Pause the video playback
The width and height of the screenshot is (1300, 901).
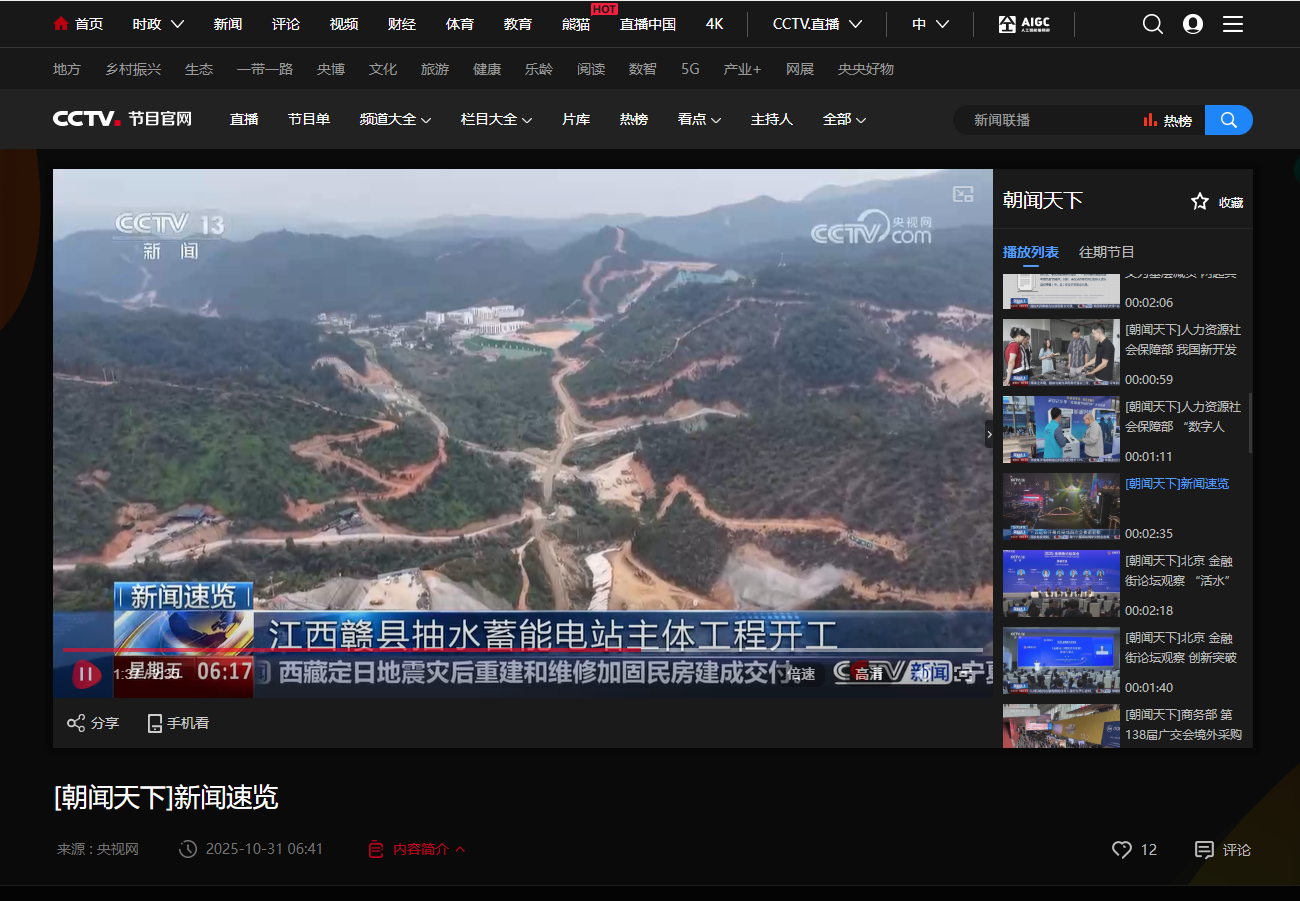(86, 674)
